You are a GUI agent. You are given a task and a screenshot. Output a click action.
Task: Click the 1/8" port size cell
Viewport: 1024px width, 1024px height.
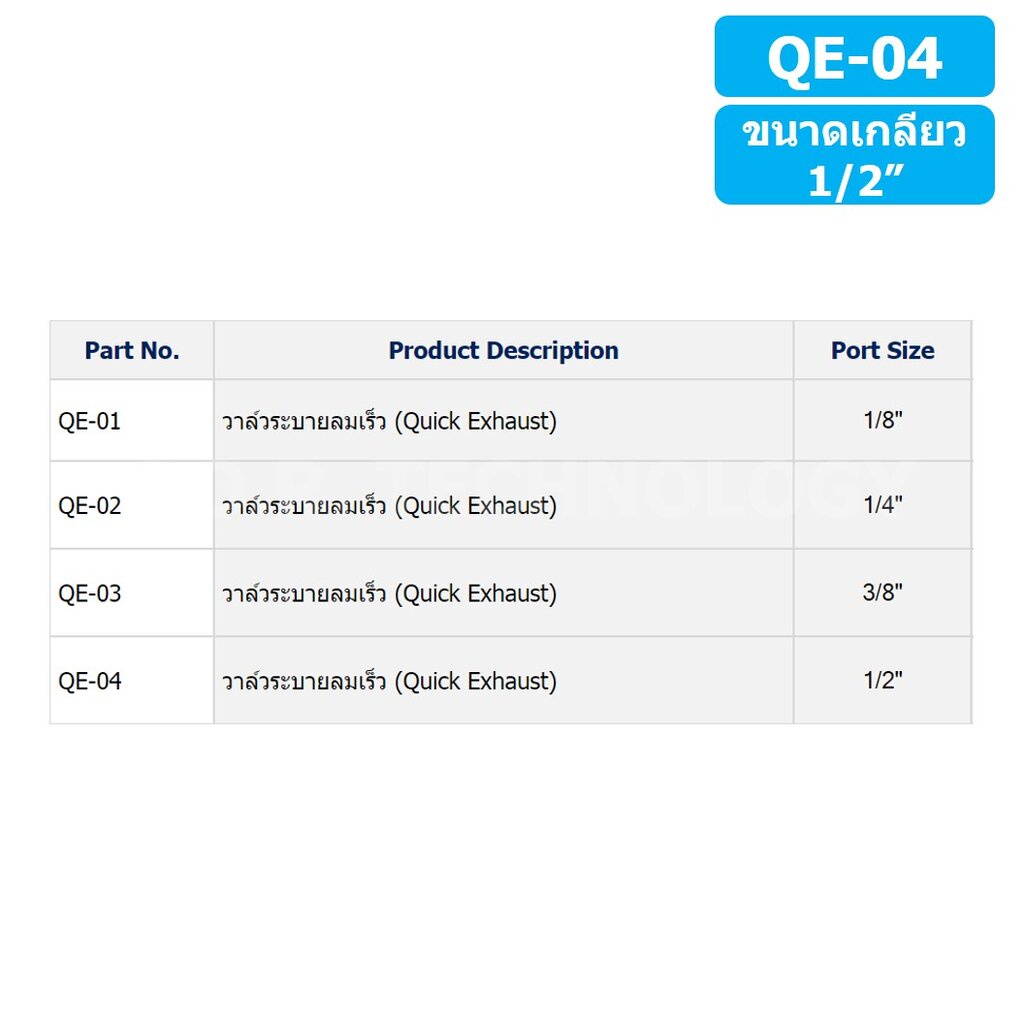pos(882,421)
